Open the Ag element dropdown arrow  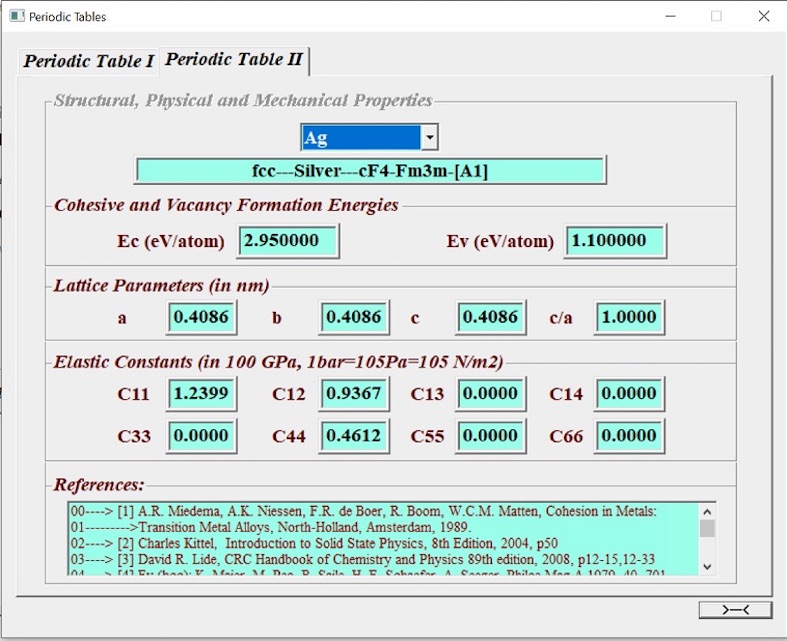click(x=429, y=137)
